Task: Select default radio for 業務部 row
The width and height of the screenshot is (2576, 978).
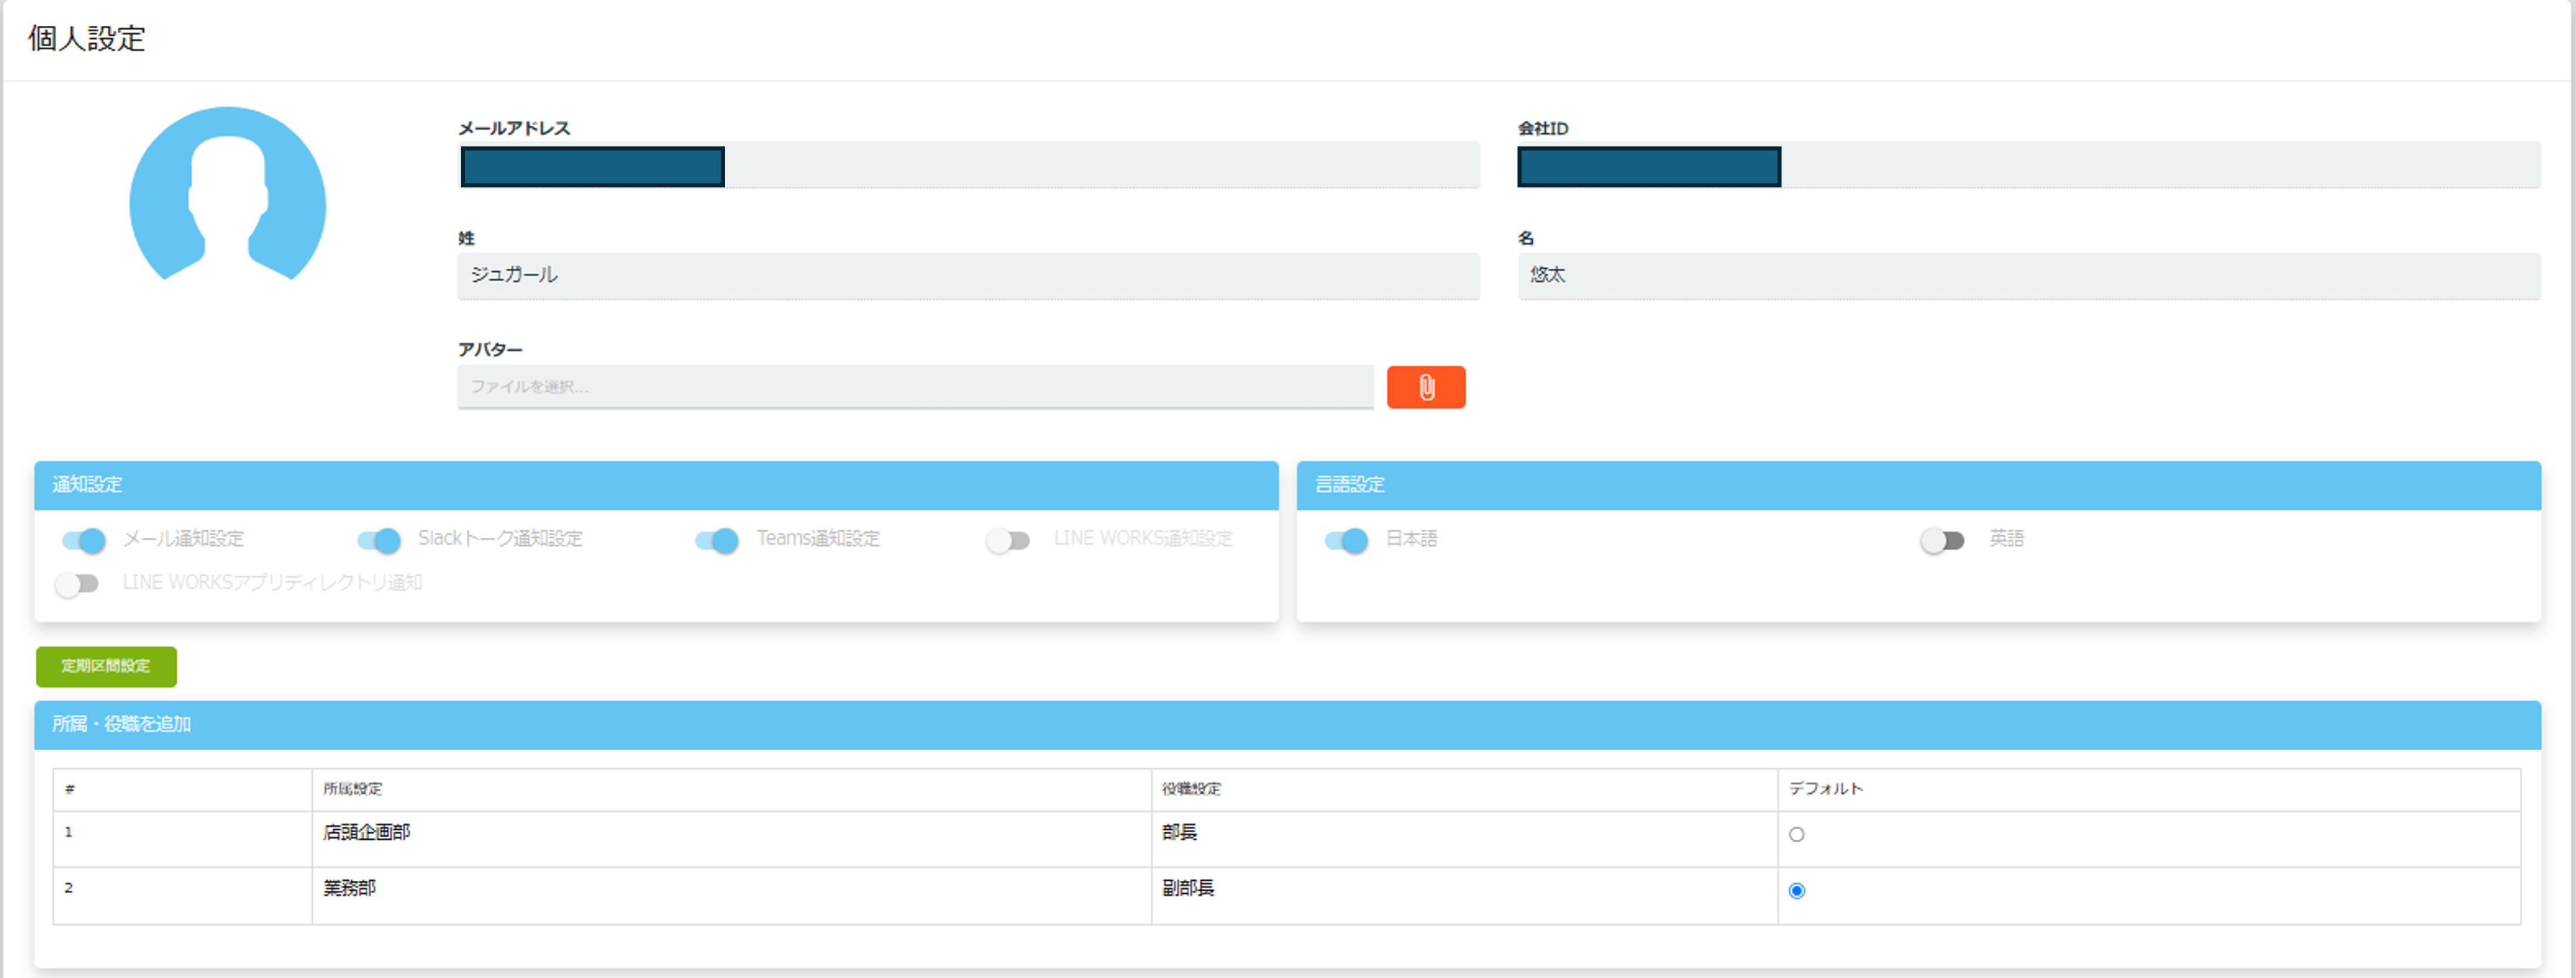Action: 1796,890
